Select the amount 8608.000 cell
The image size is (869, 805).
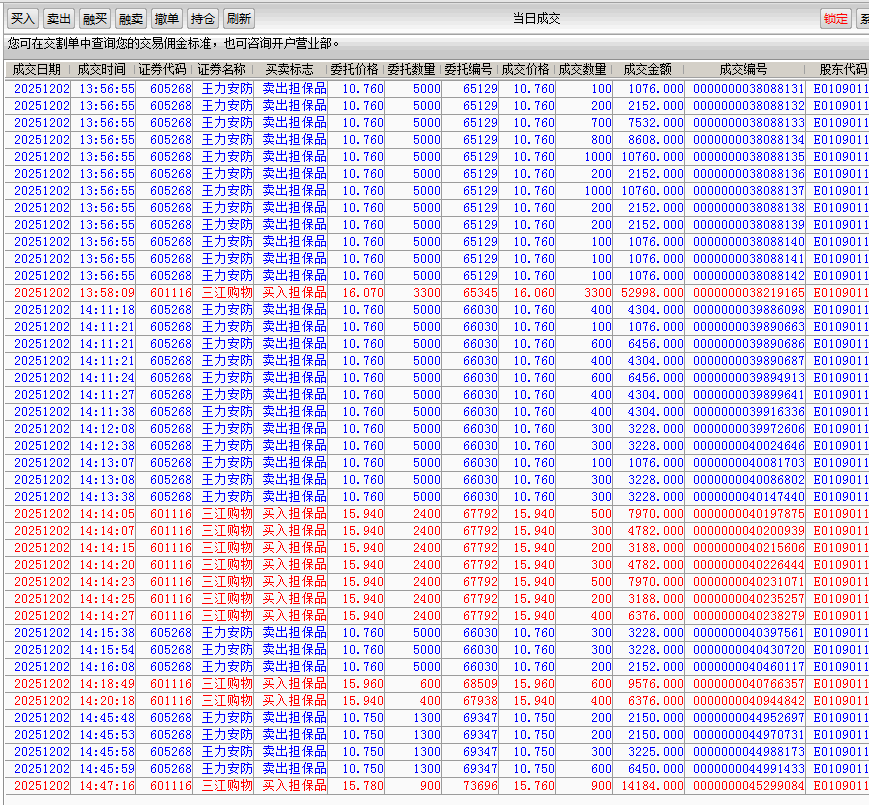coord(655,140)
